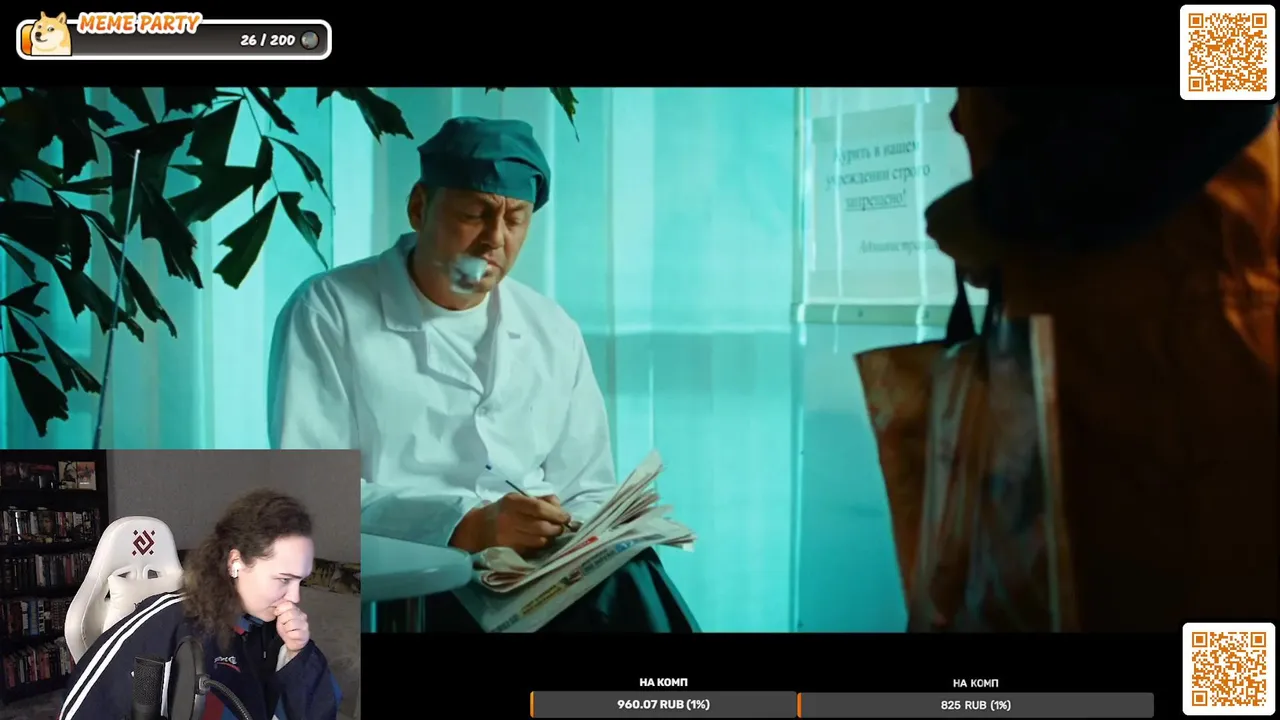Click the coin icon next to 26 / 200

point(310,40)
